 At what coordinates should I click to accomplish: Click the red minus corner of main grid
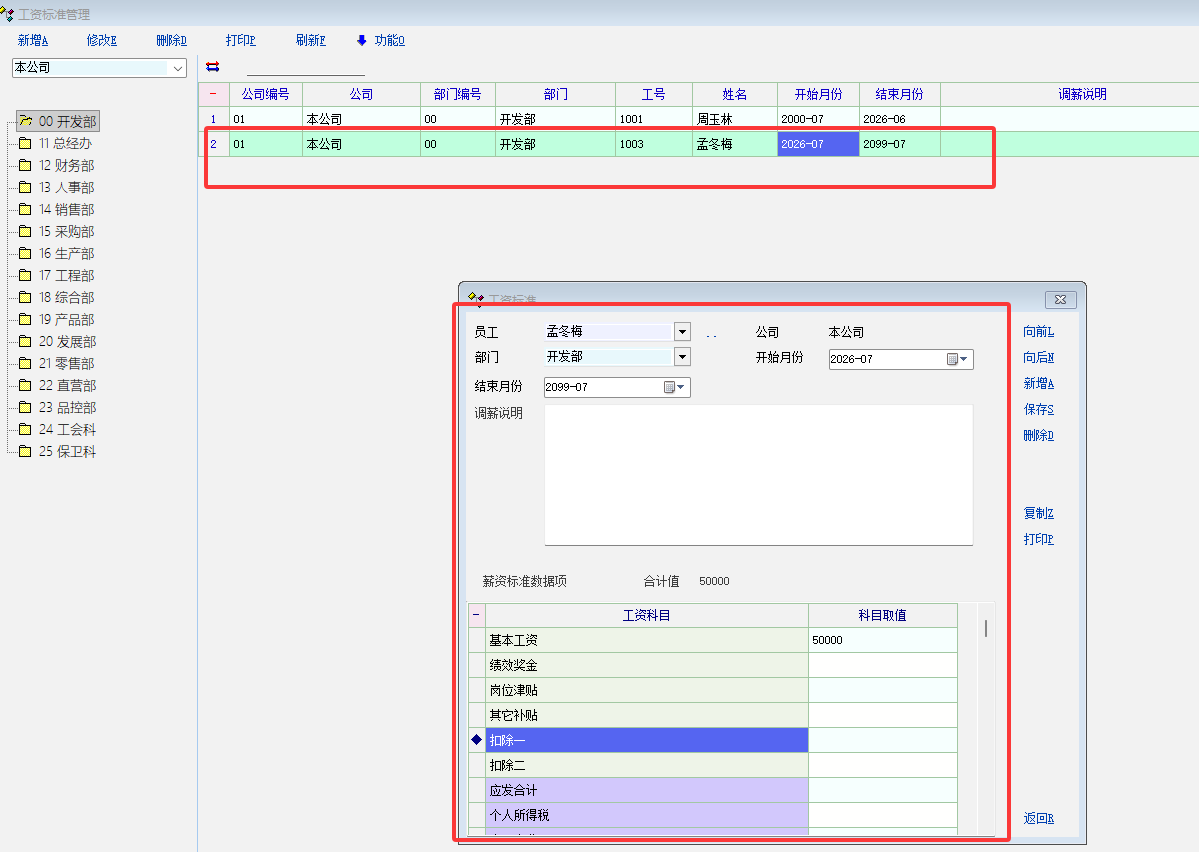tap(213, 94)
